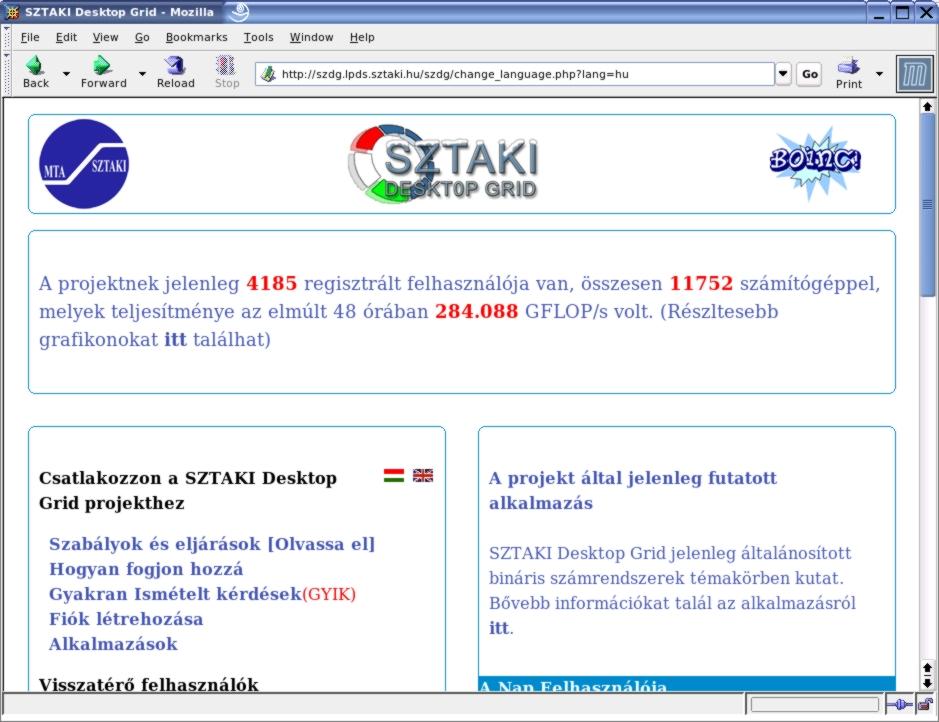The image size is (939, 722).
Task: Click the scrollbar down arrow at bottom
Action: click(x=927, y=682)
